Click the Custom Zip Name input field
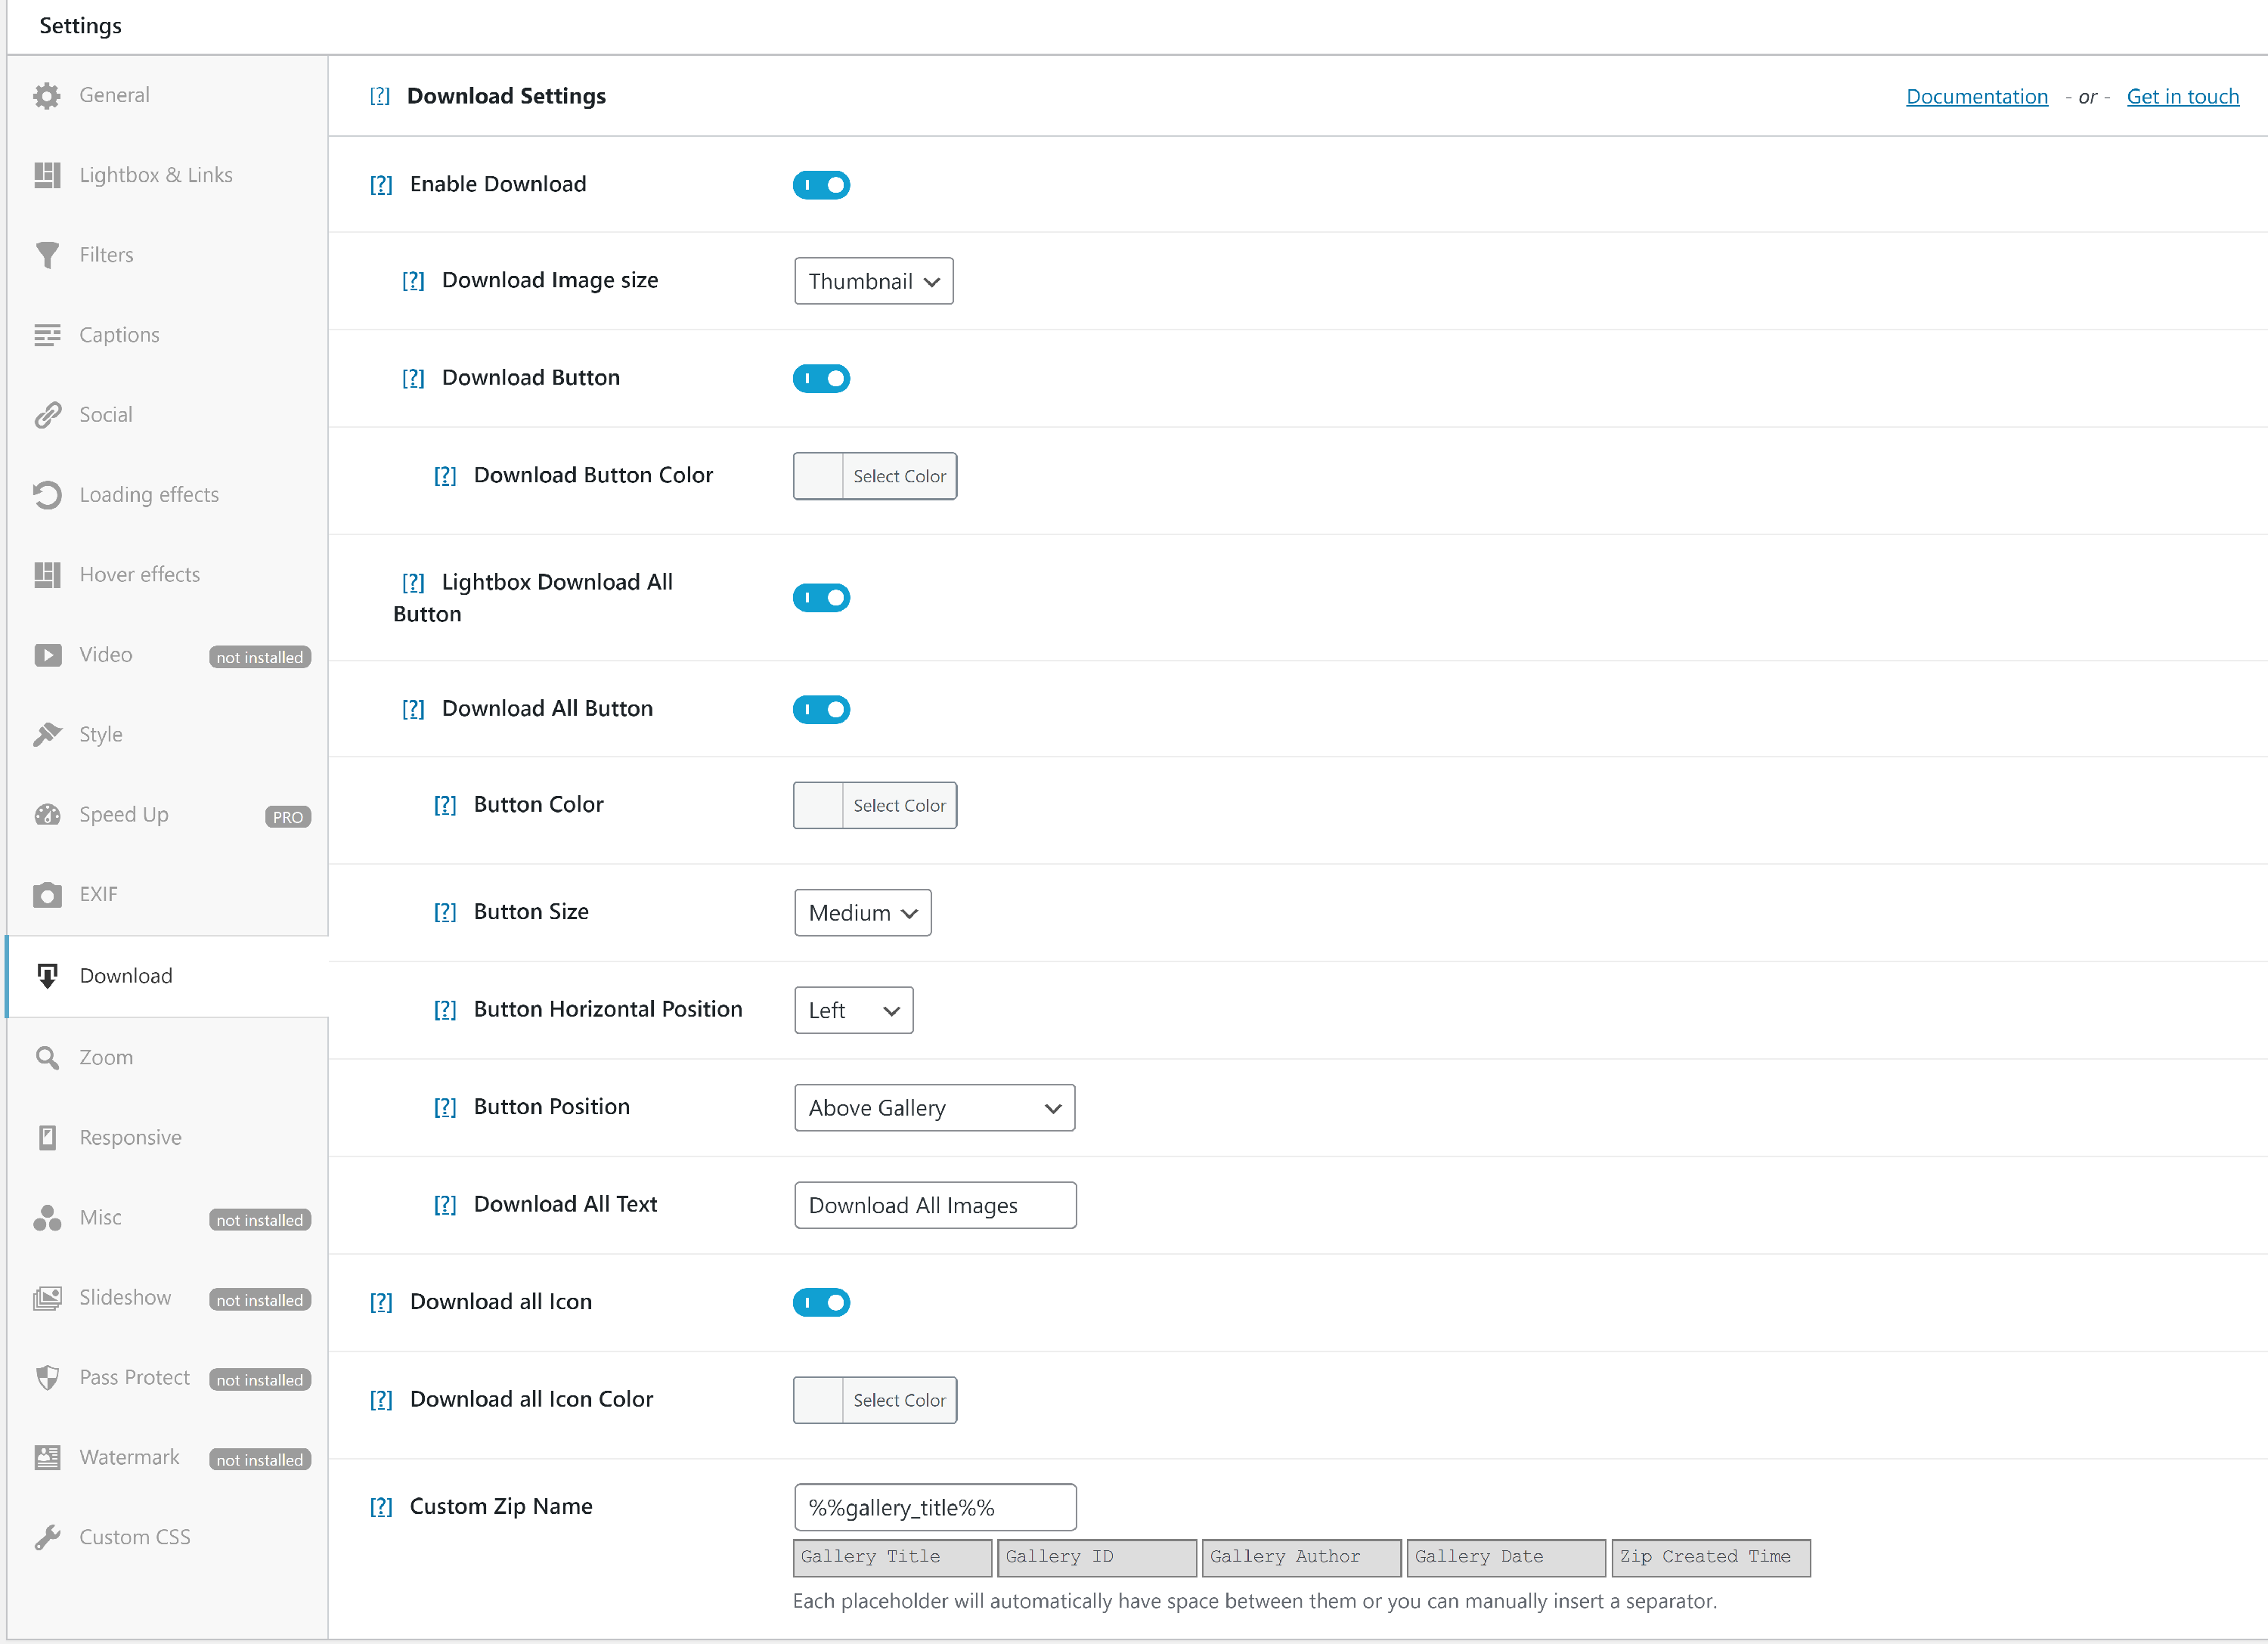The image size is (2268, 1644). tap(935, 1507)
